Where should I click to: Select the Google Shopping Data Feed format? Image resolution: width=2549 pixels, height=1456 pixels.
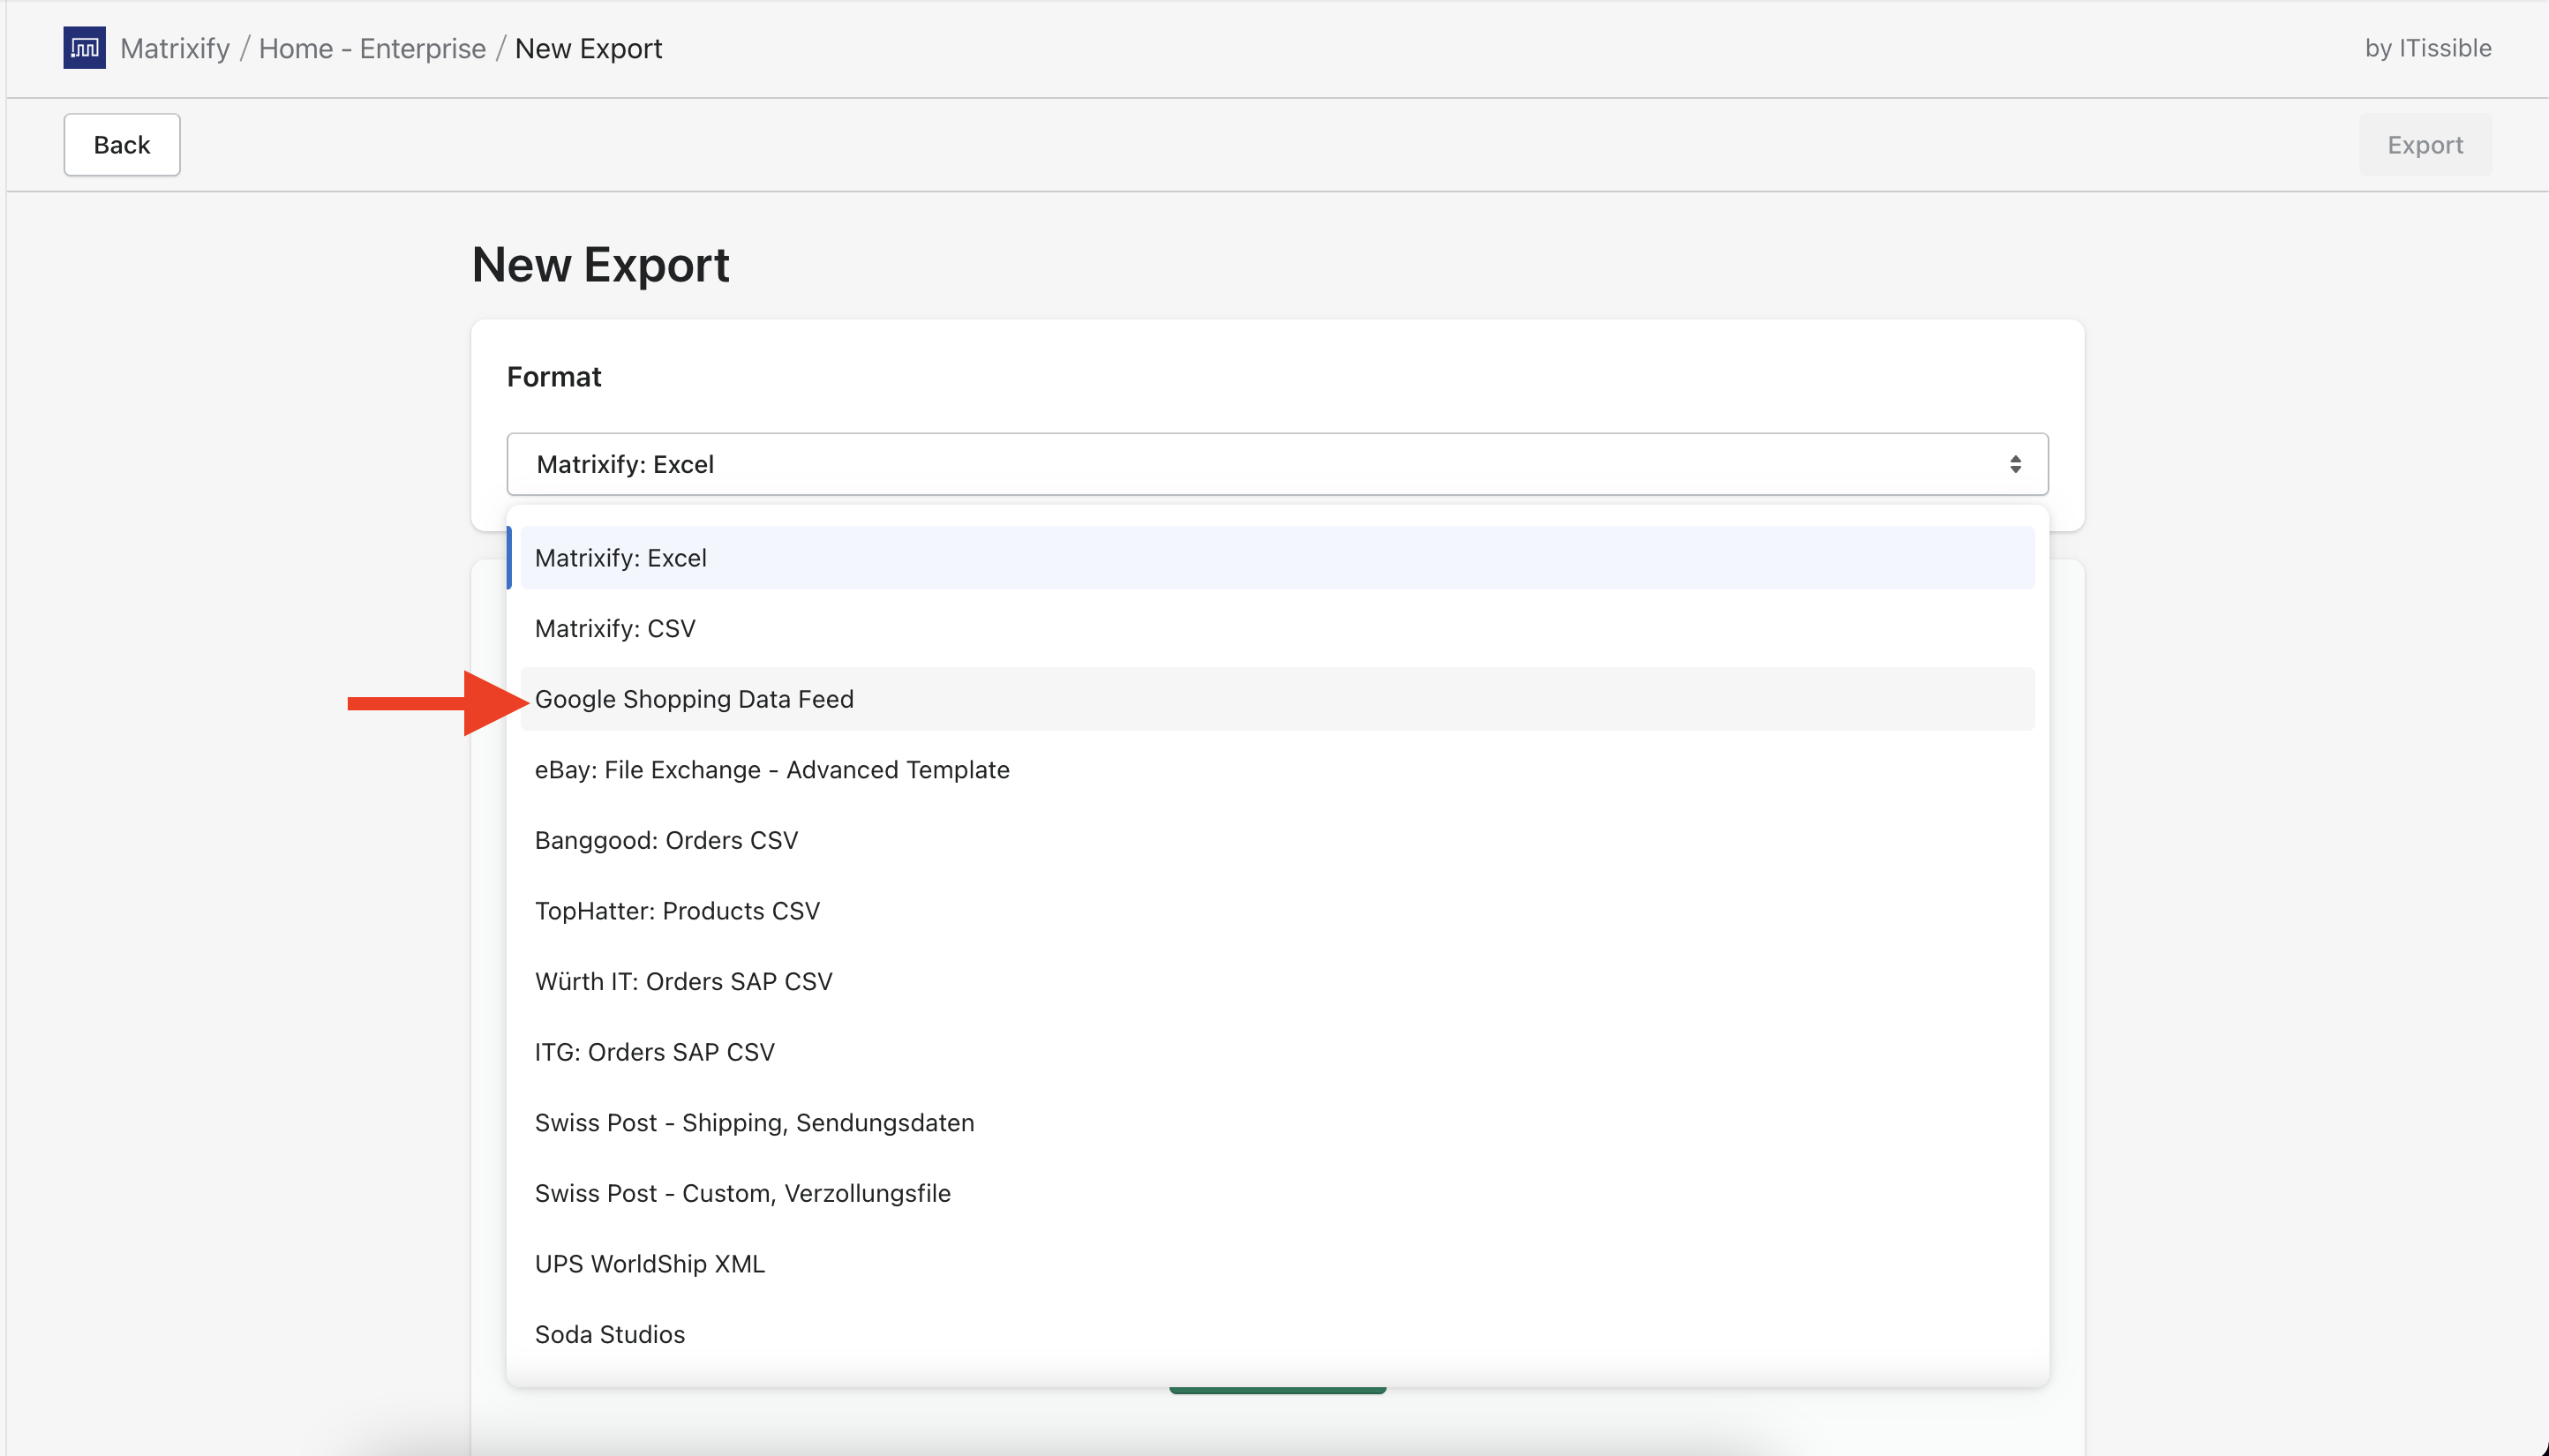pos(694,699)
